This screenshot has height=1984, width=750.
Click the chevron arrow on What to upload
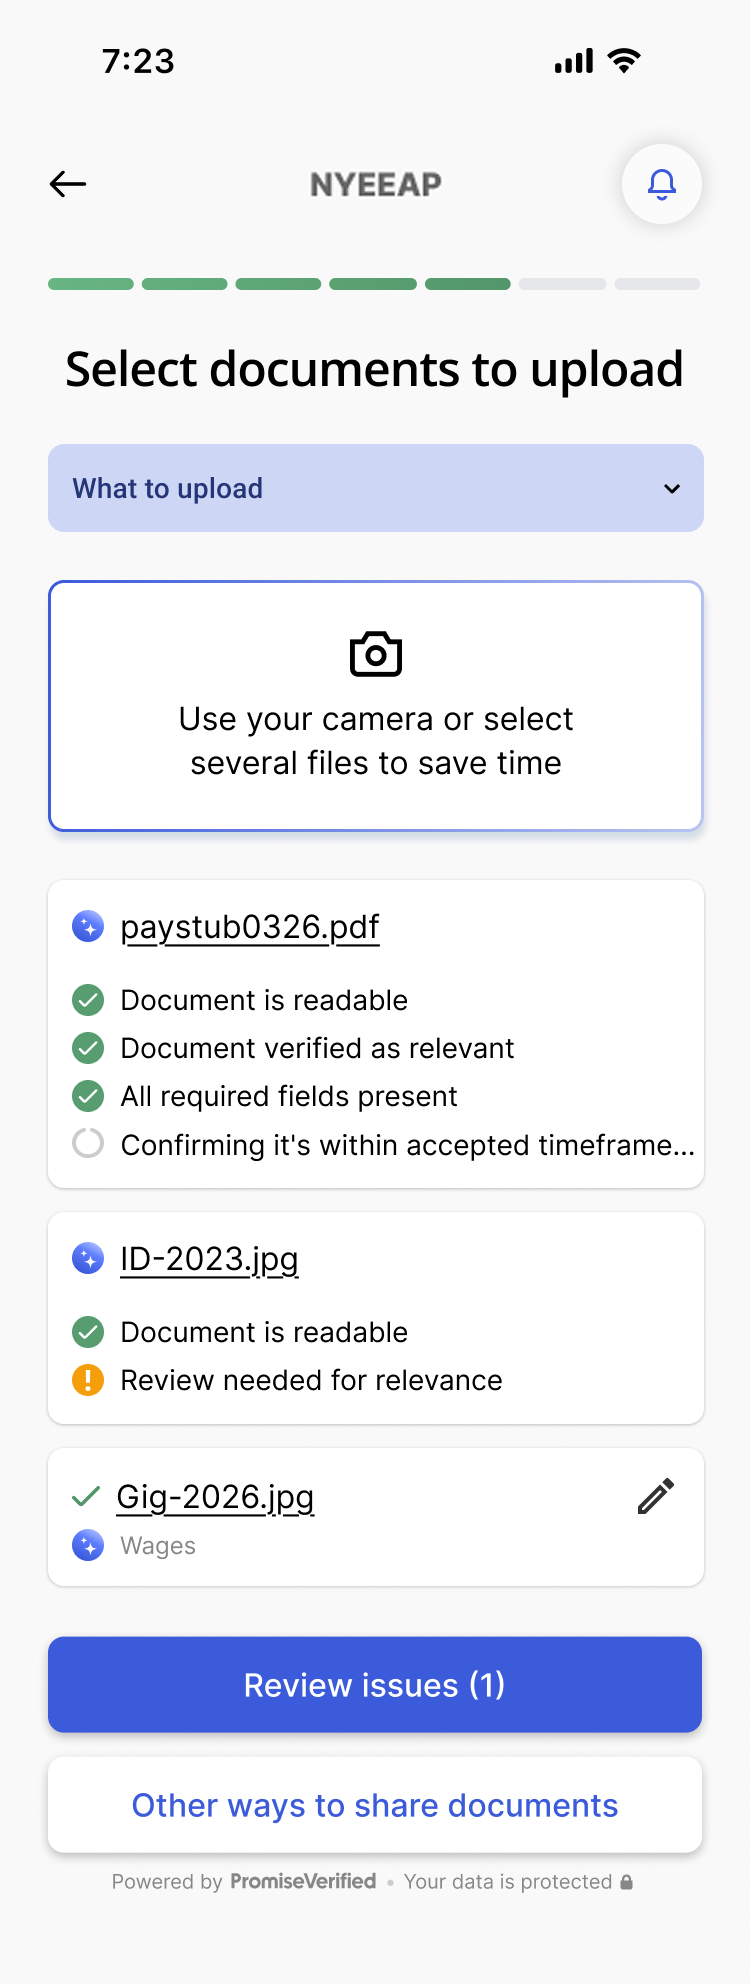672,489
